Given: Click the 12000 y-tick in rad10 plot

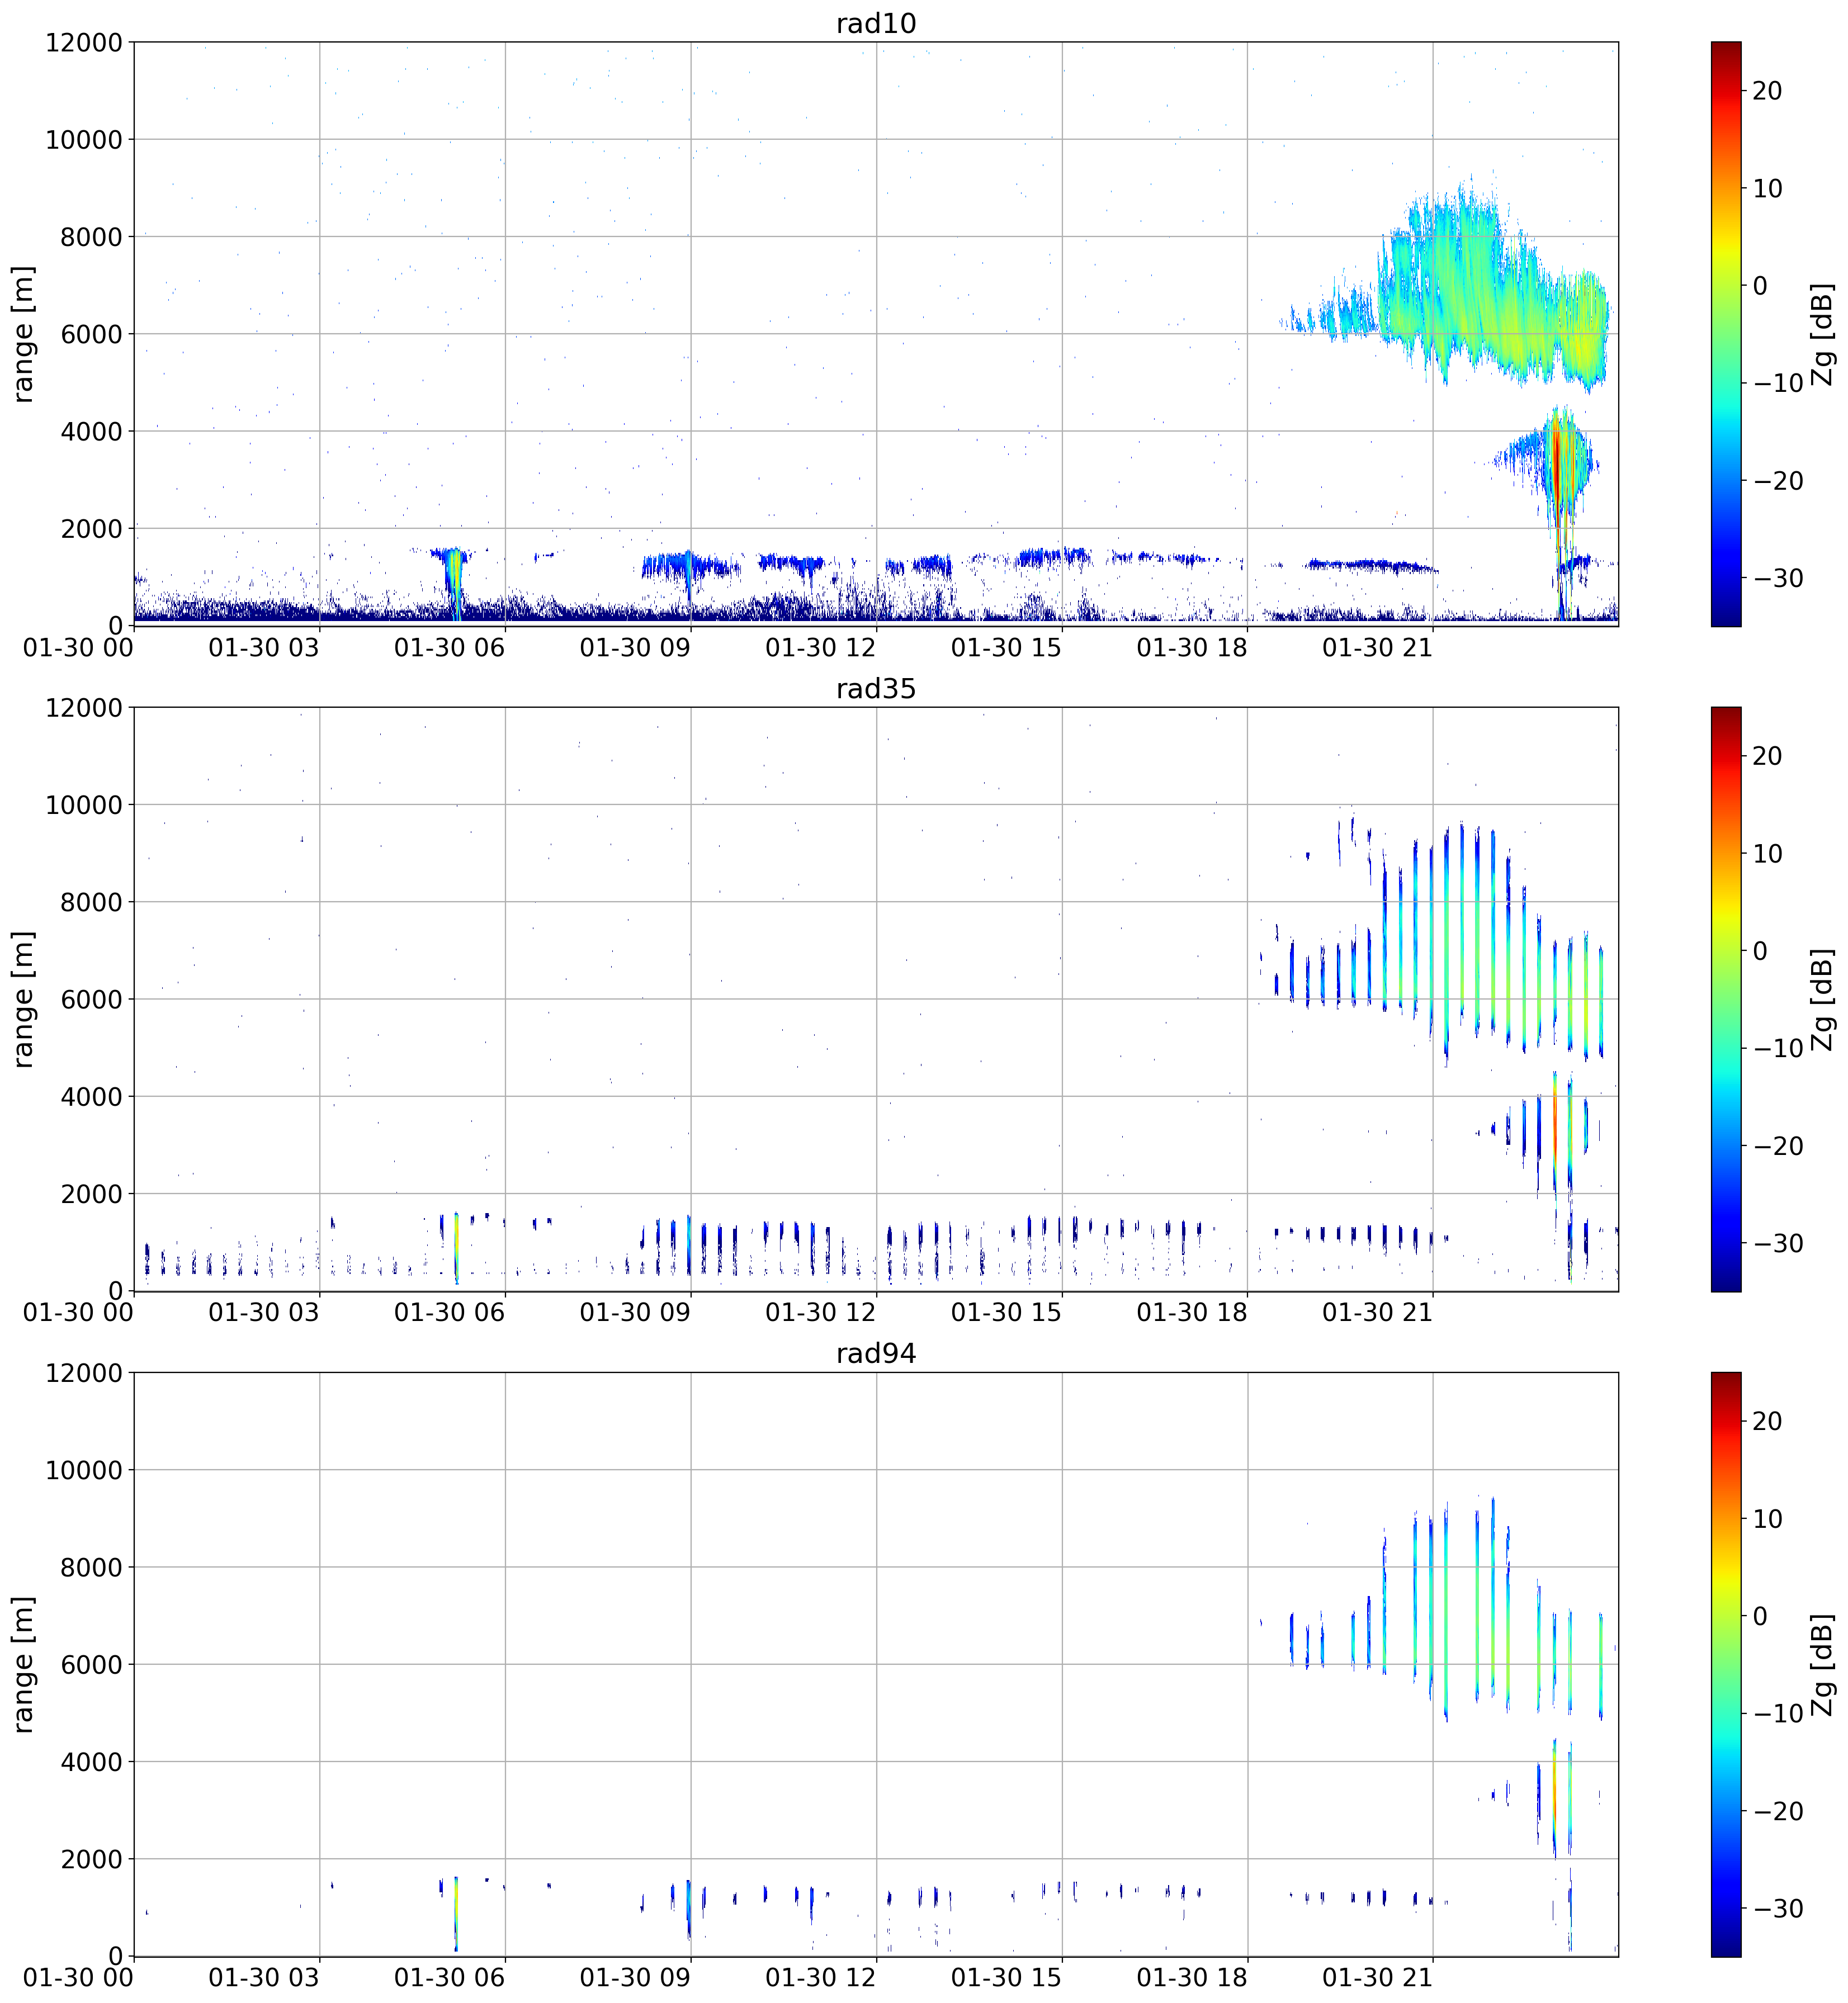Looking at the screenshot, I should click(x=83, y=43).
